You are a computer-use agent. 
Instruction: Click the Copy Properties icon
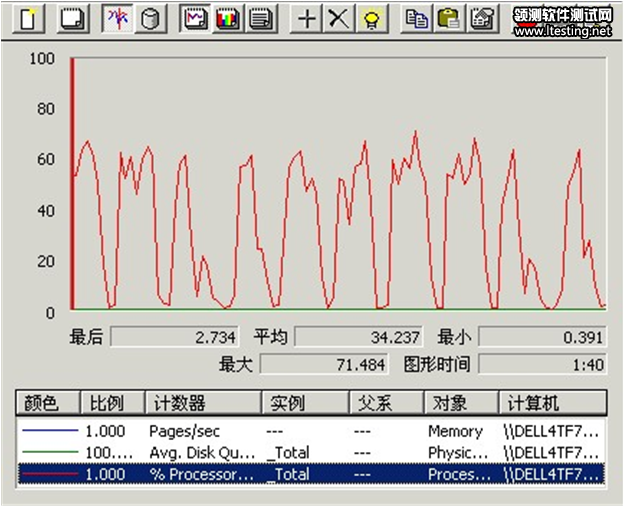[x=418, y=19]
